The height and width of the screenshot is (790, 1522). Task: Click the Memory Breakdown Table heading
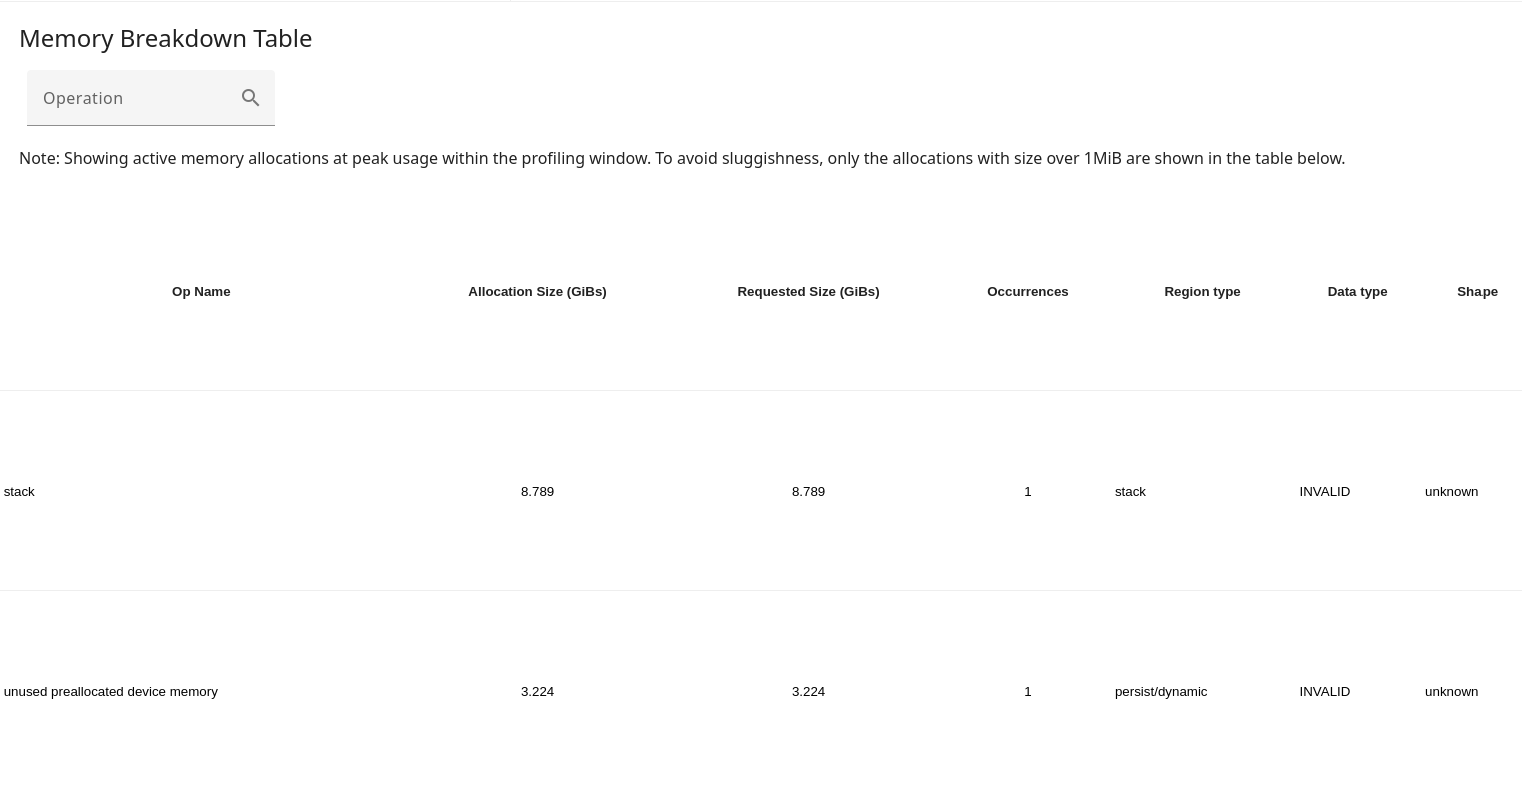click(x=166, y=38)
